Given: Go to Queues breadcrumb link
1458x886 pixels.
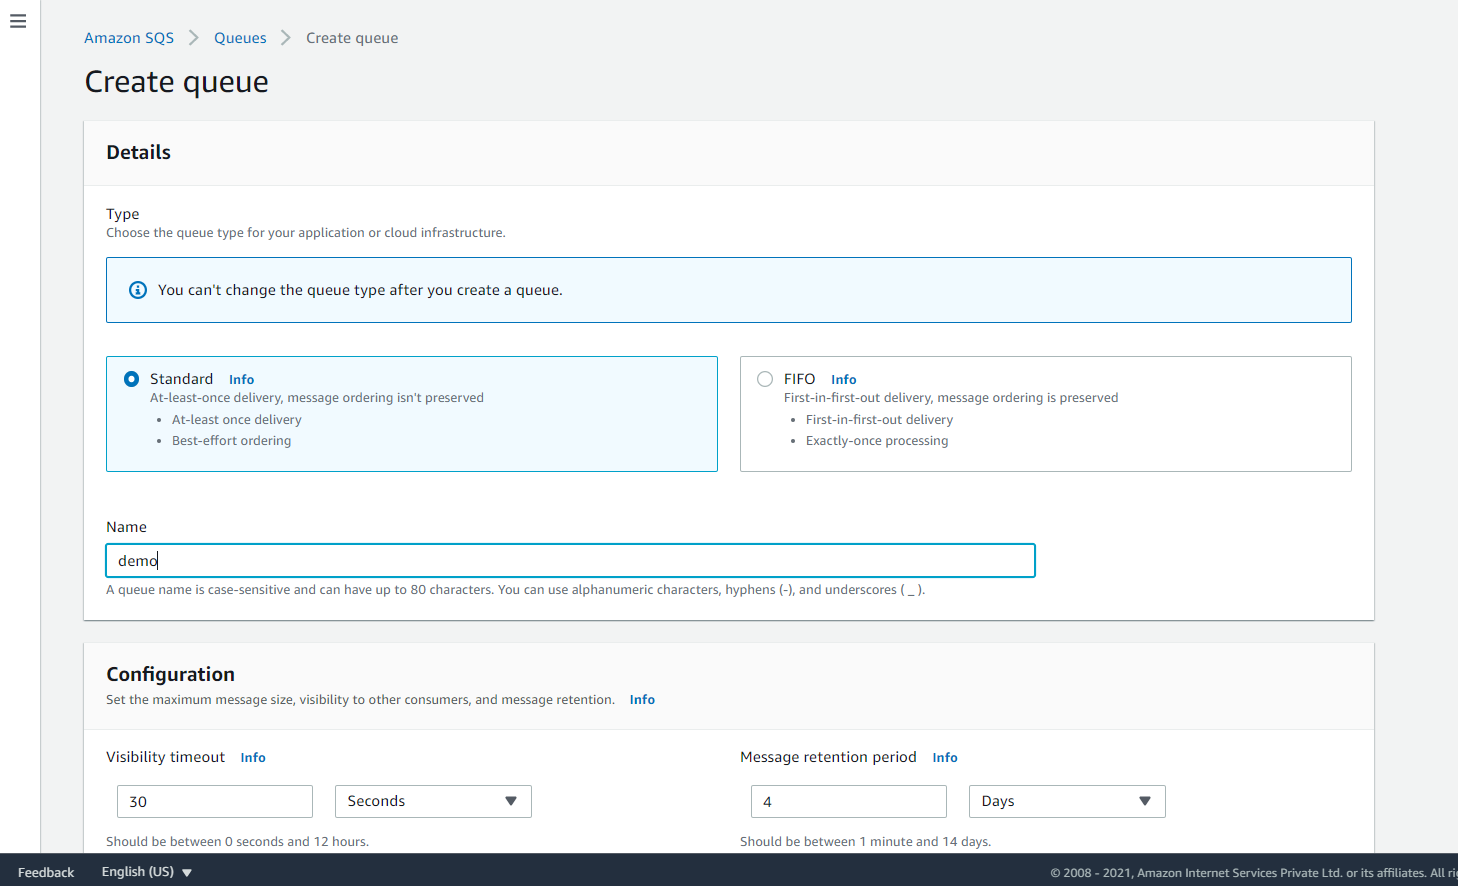Looking at the screenshot, I should pos(240,38).
